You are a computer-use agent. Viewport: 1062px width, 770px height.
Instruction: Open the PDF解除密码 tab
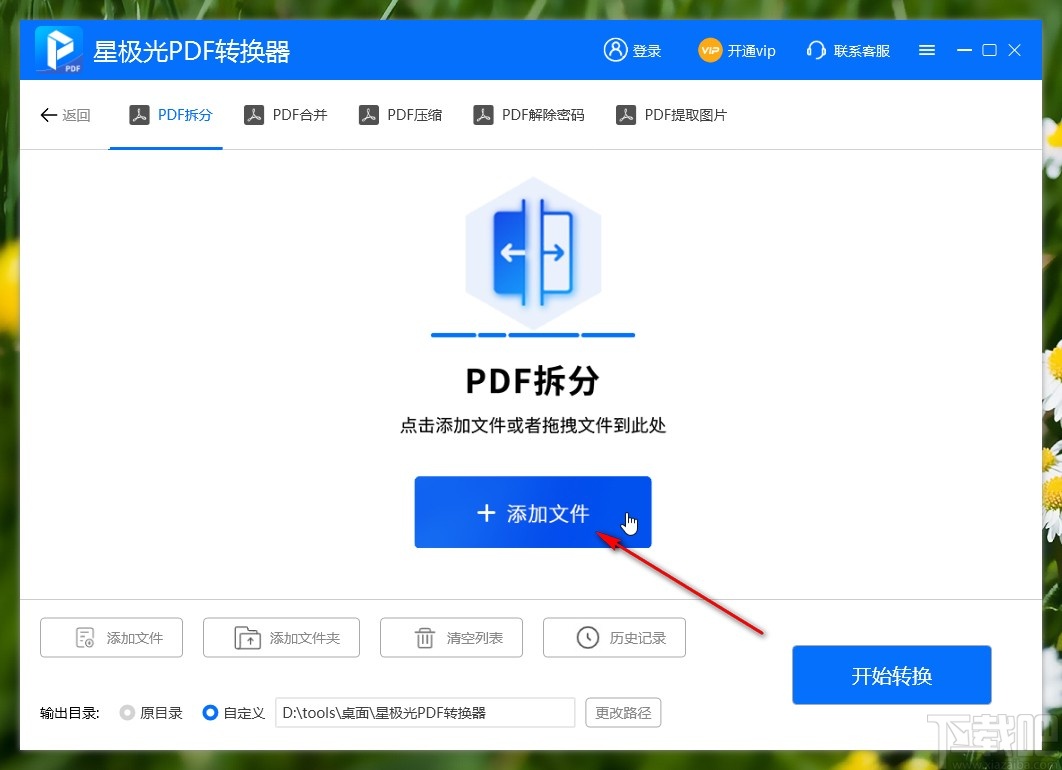pos(529,115)
